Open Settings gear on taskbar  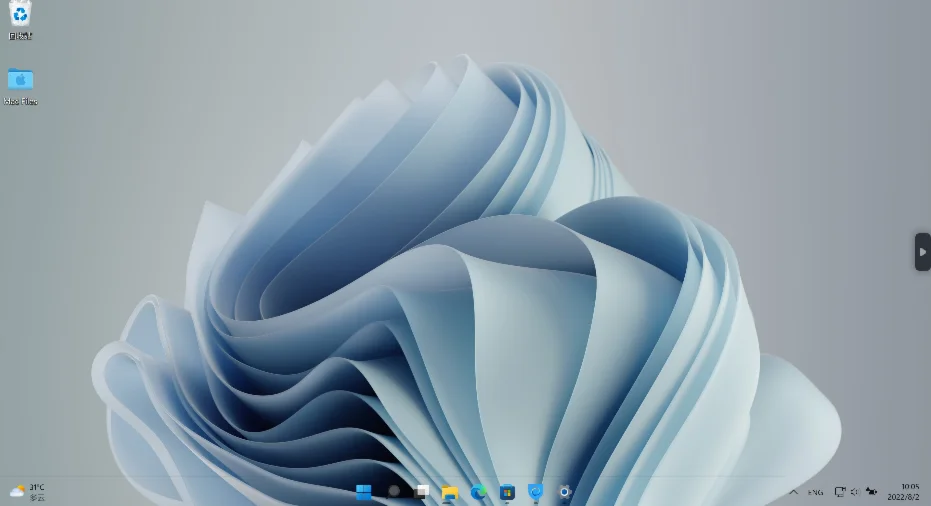(x=565, y=492)
